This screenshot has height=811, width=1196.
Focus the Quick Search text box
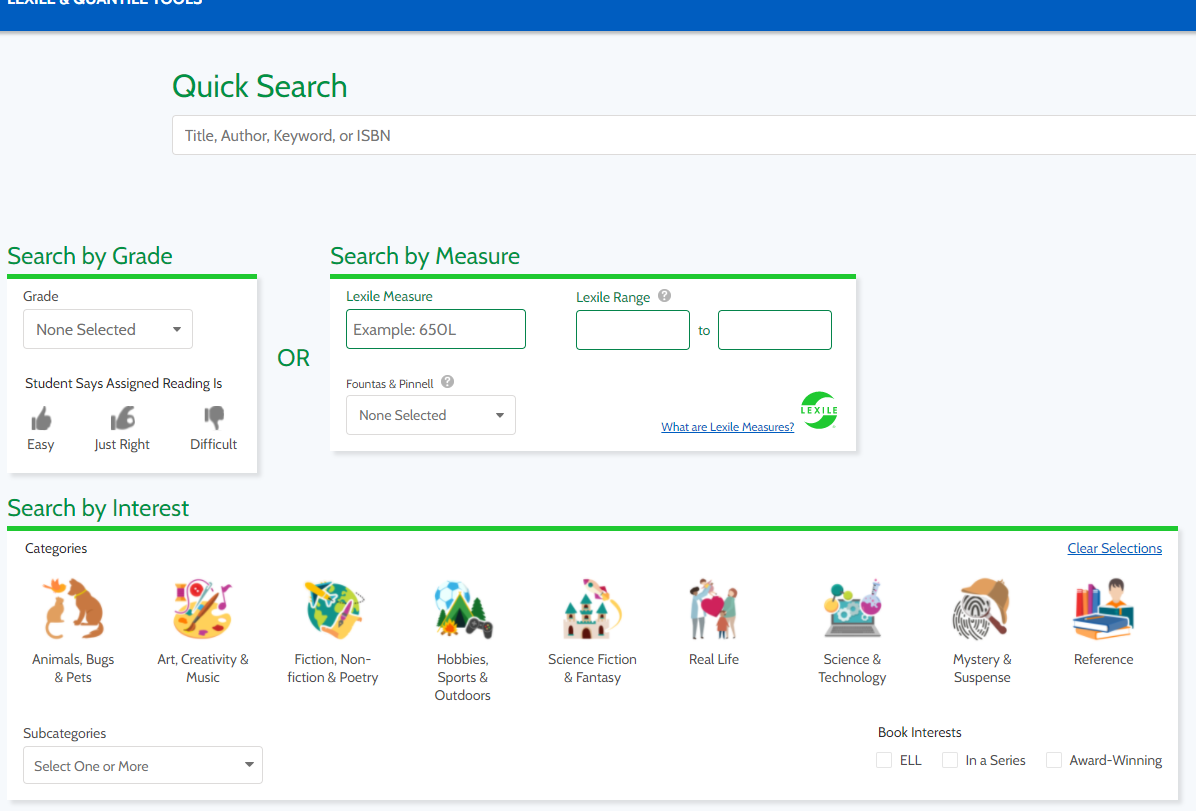point(684,135)
